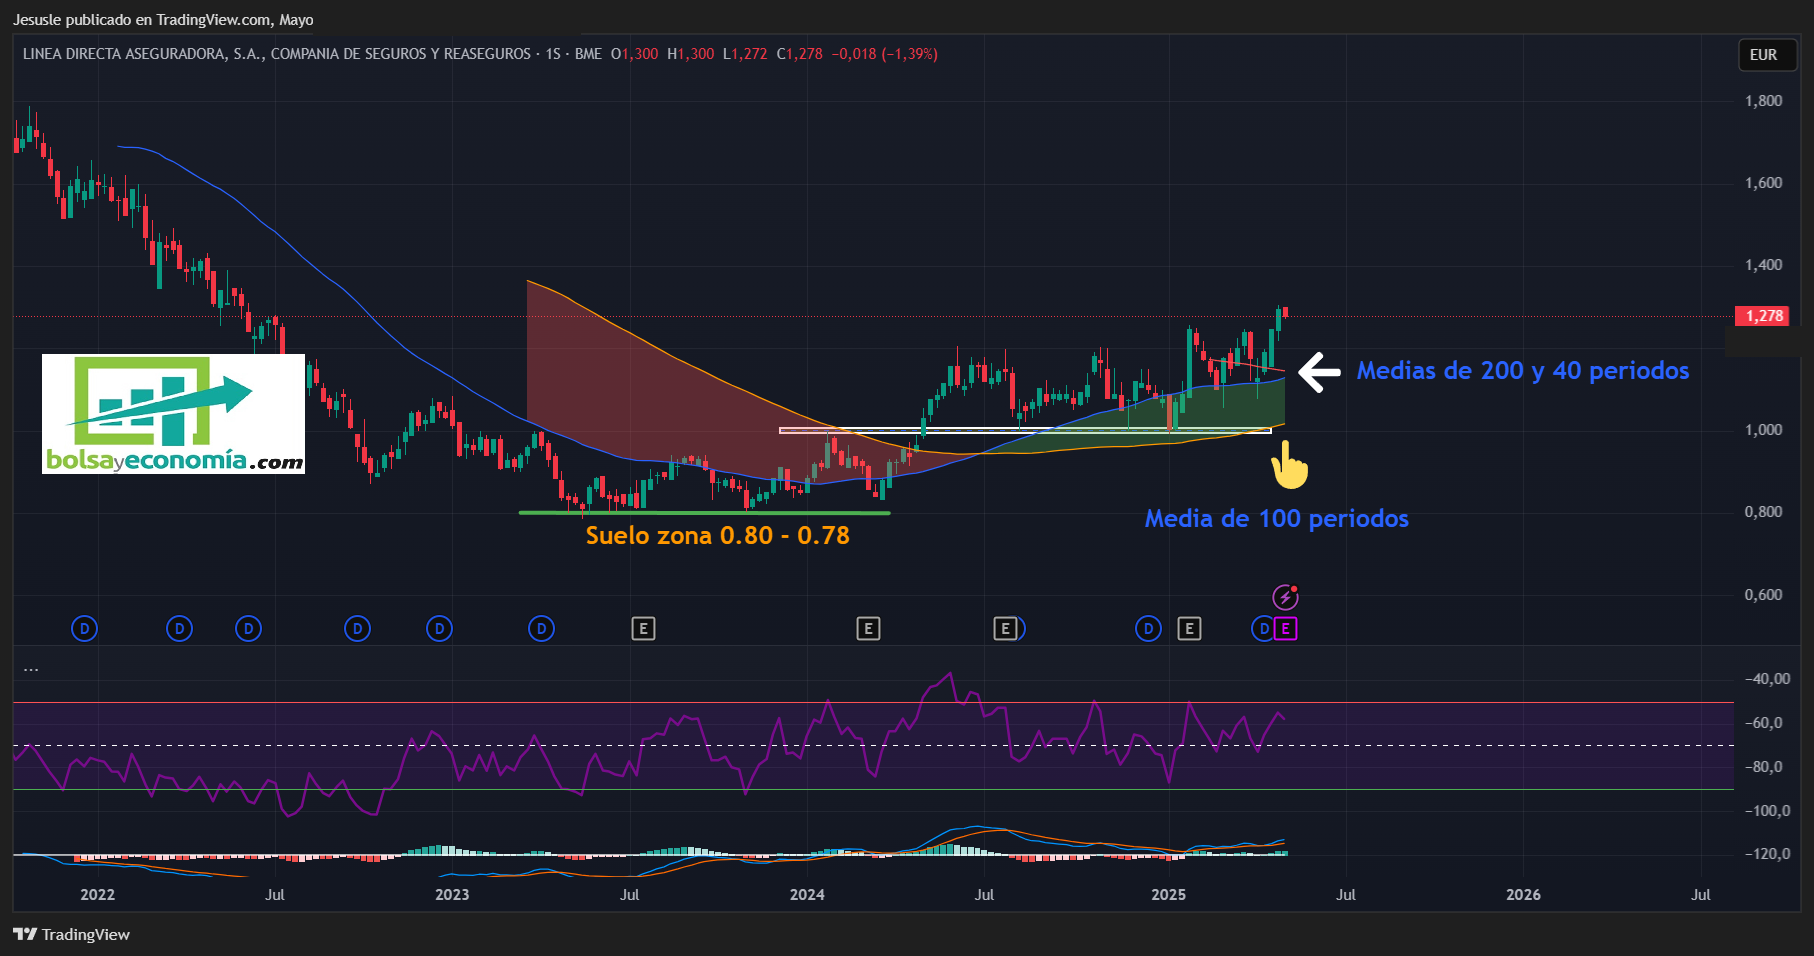Click the TradingView logo at bottom left
1814x956 pixels.
pos(71,934)
